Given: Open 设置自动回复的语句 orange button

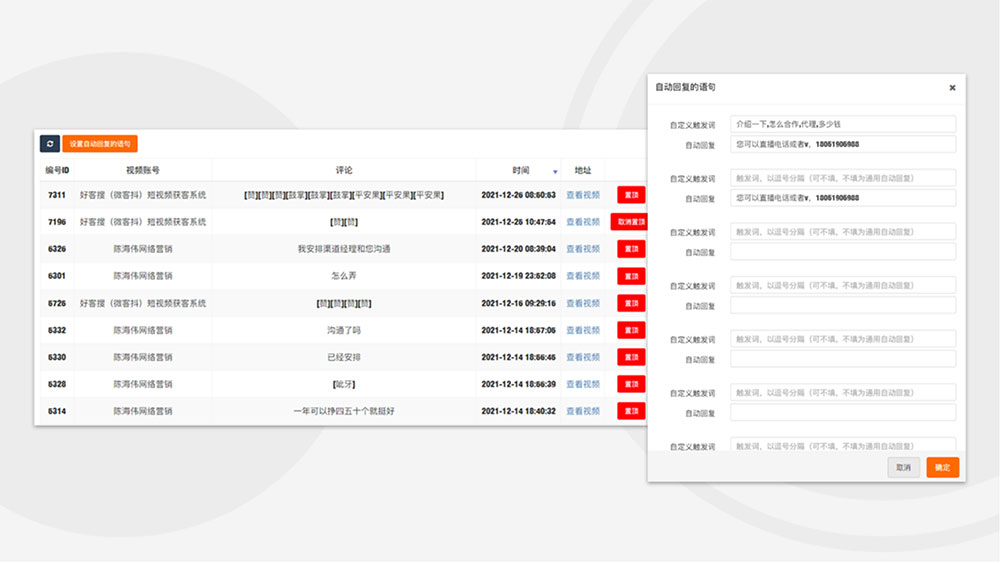Looking at the screenshot, I should pyautogui.click(x=100, y=144).
